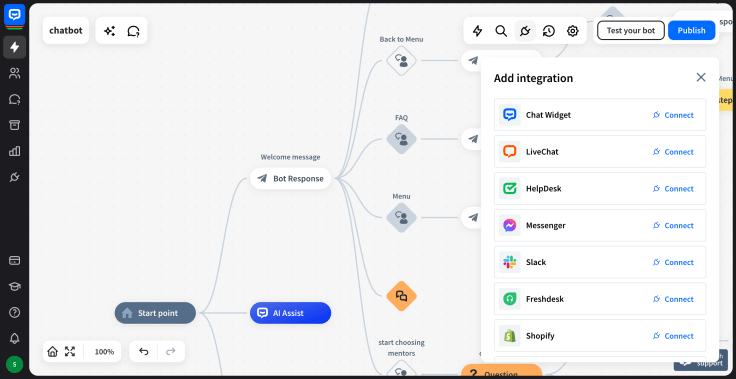Open the notifications bell icon
Screen dimensions: 736x379
click(15, 338)
